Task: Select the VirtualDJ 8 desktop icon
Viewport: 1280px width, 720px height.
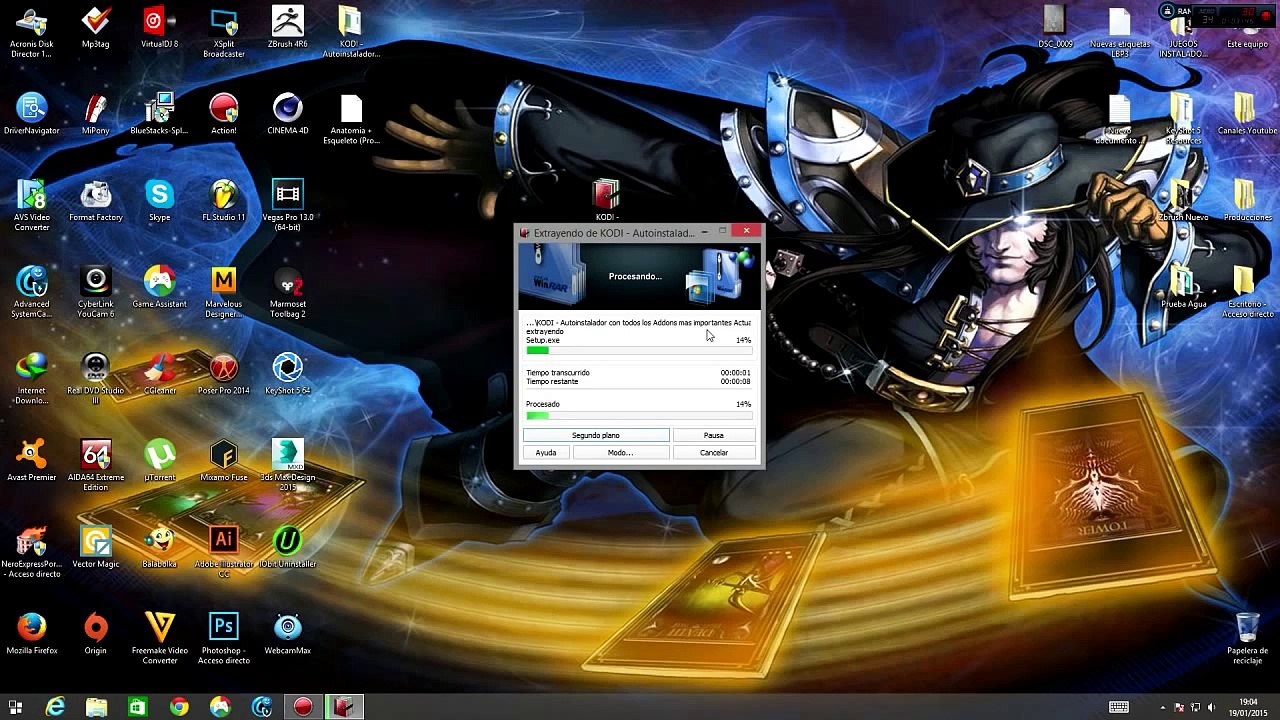Action: click(160, 28)
